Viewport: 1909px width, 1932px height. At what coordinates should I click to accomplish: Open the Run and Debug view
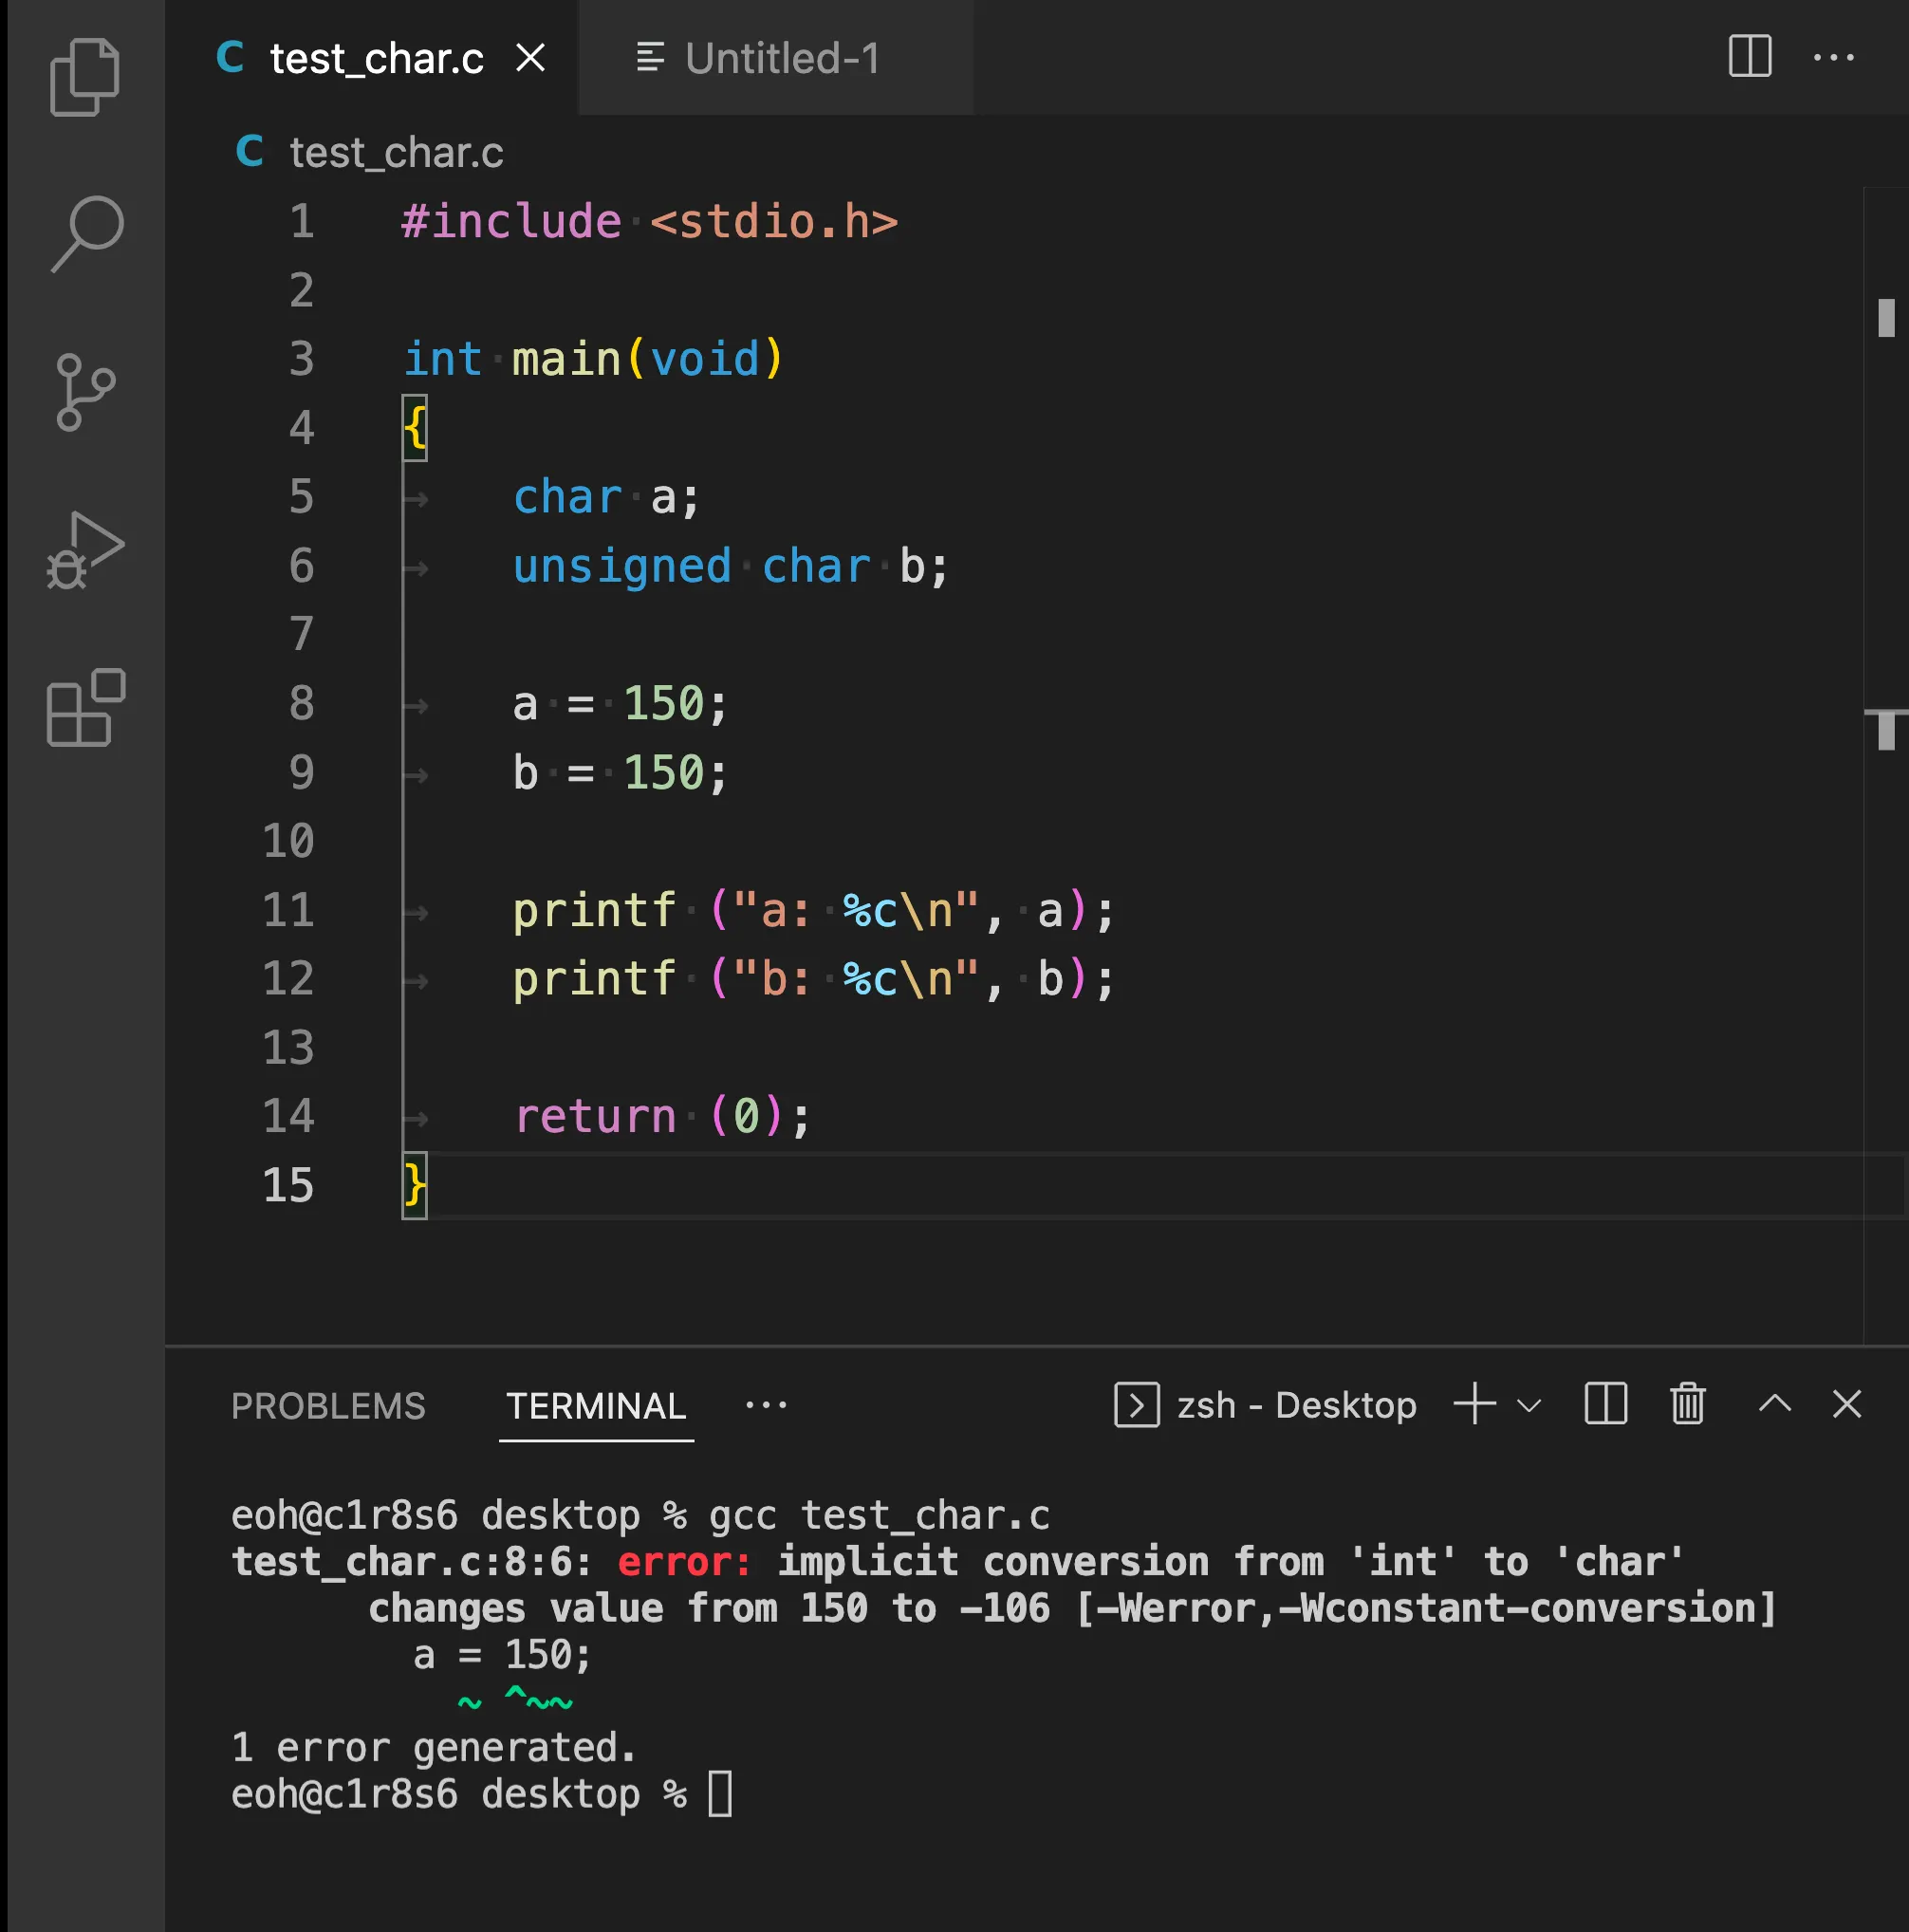85,551
